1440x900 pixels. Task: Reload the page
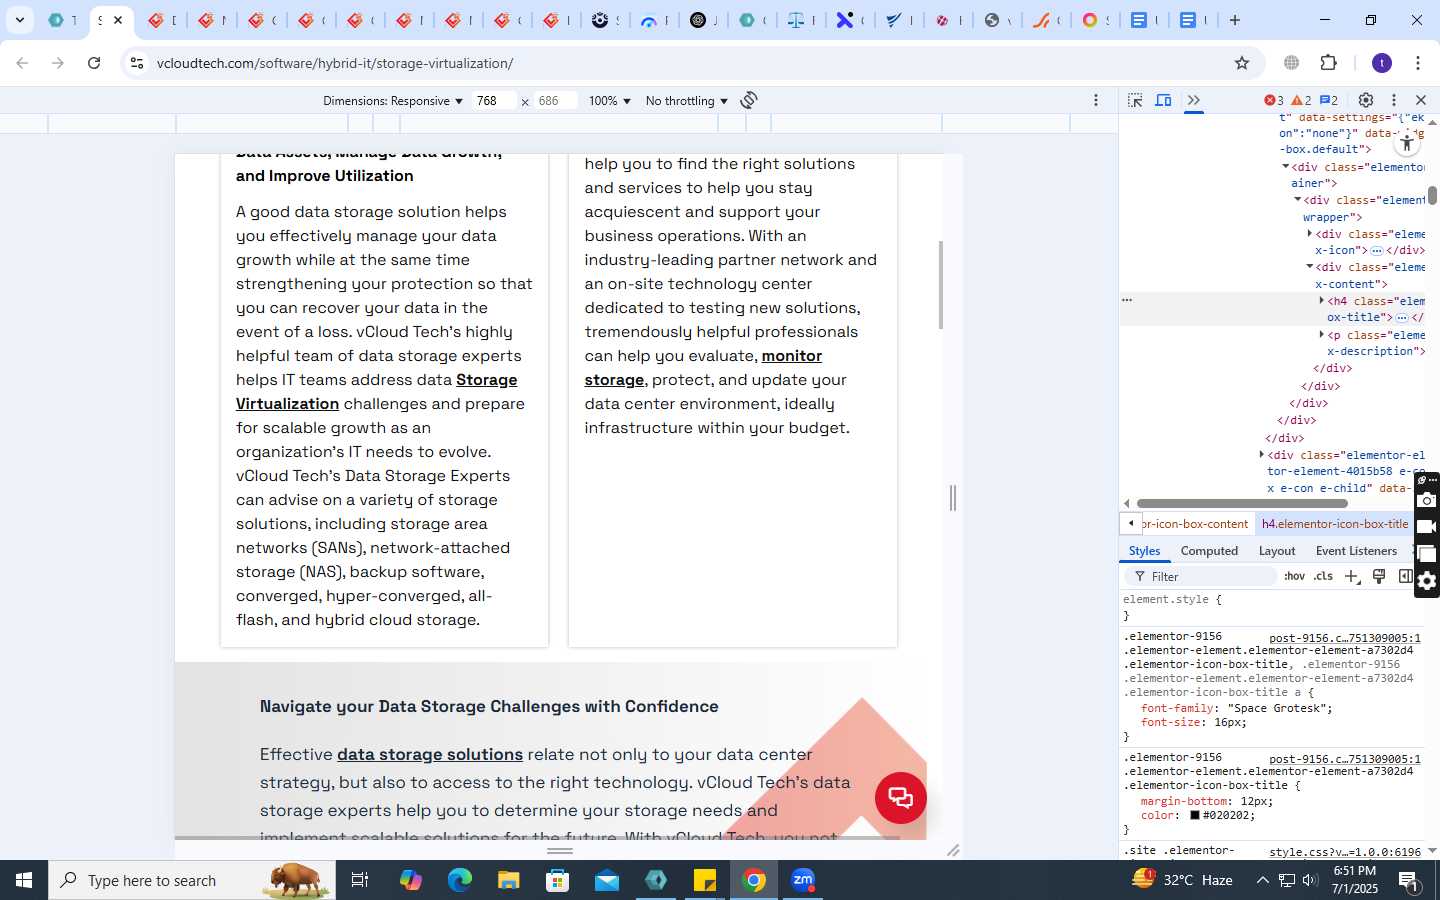[94, 63]
